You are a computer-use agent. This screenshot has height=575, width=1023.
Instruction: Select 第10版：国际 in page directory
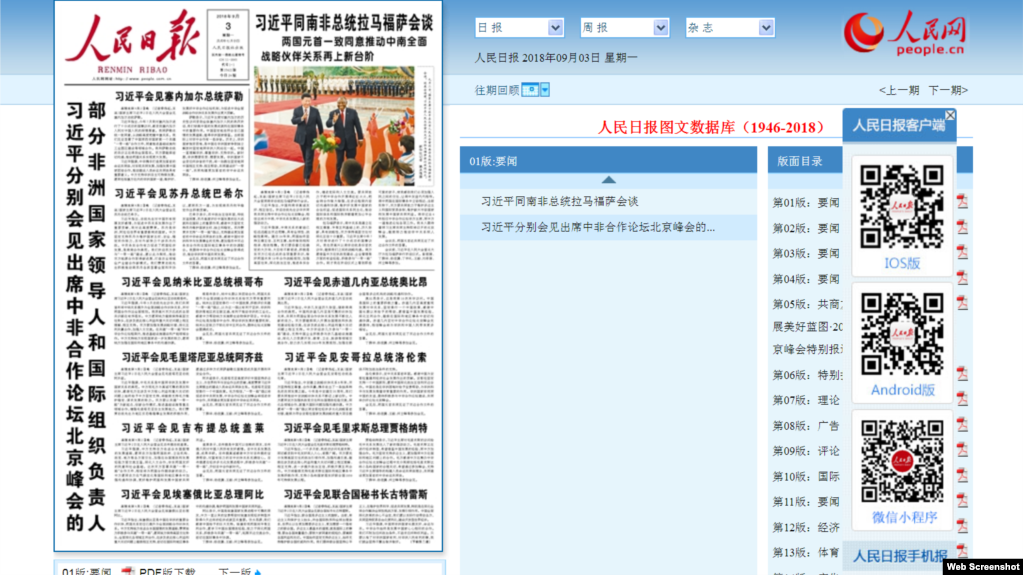pyautogui.click(x=806, y=476)
